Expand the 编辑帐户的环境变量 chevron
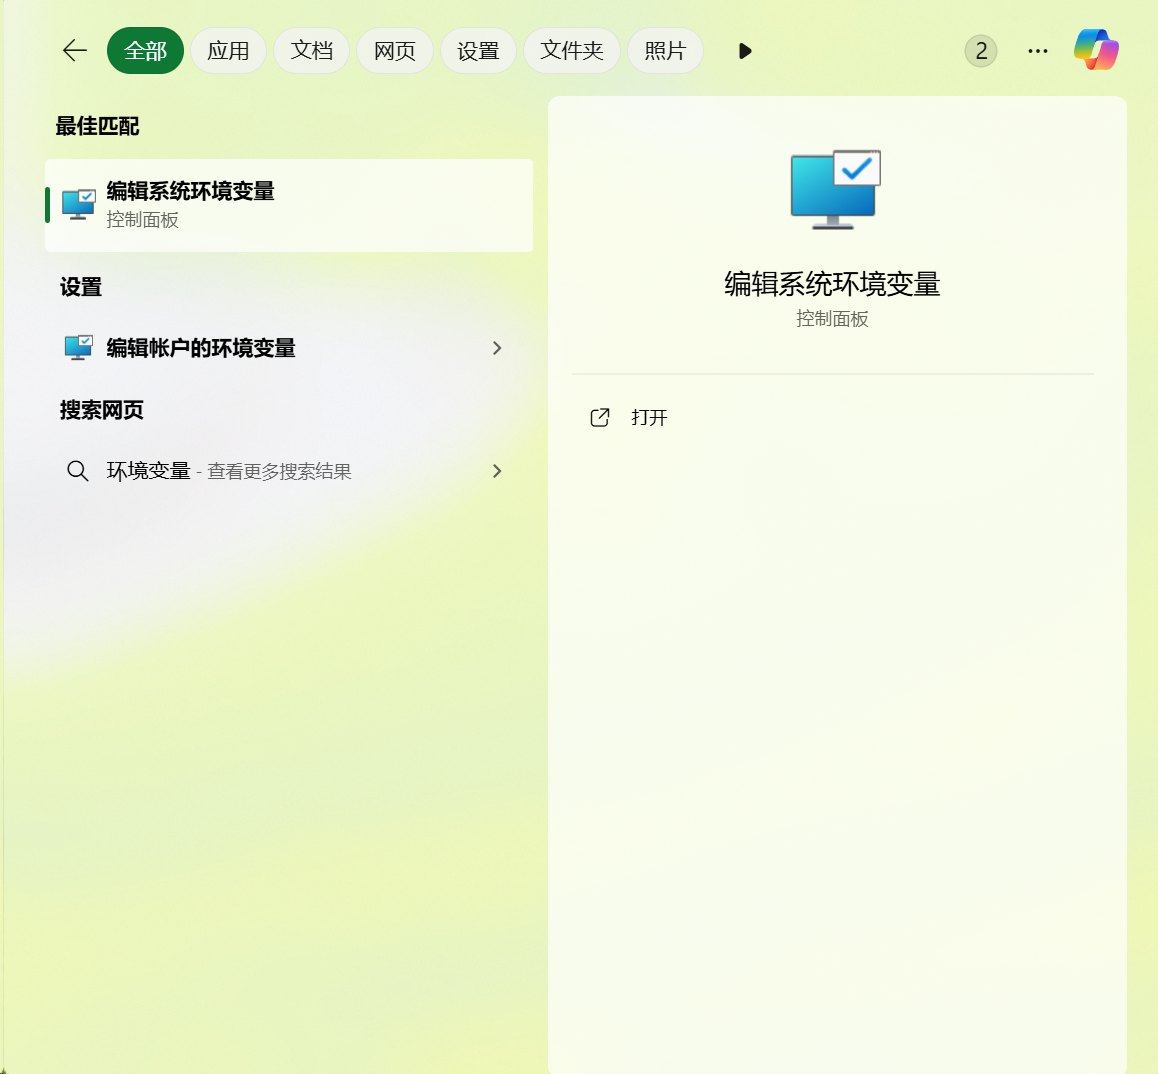 coord(497,348)
